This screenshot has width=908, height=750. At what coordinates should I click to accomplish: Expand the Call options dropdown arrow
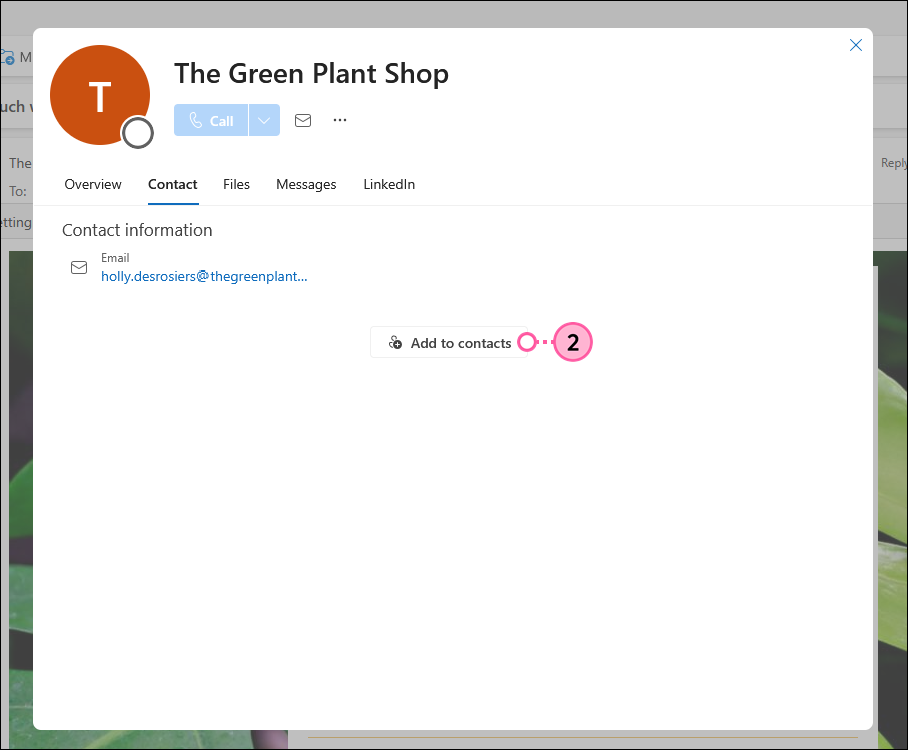264,120
